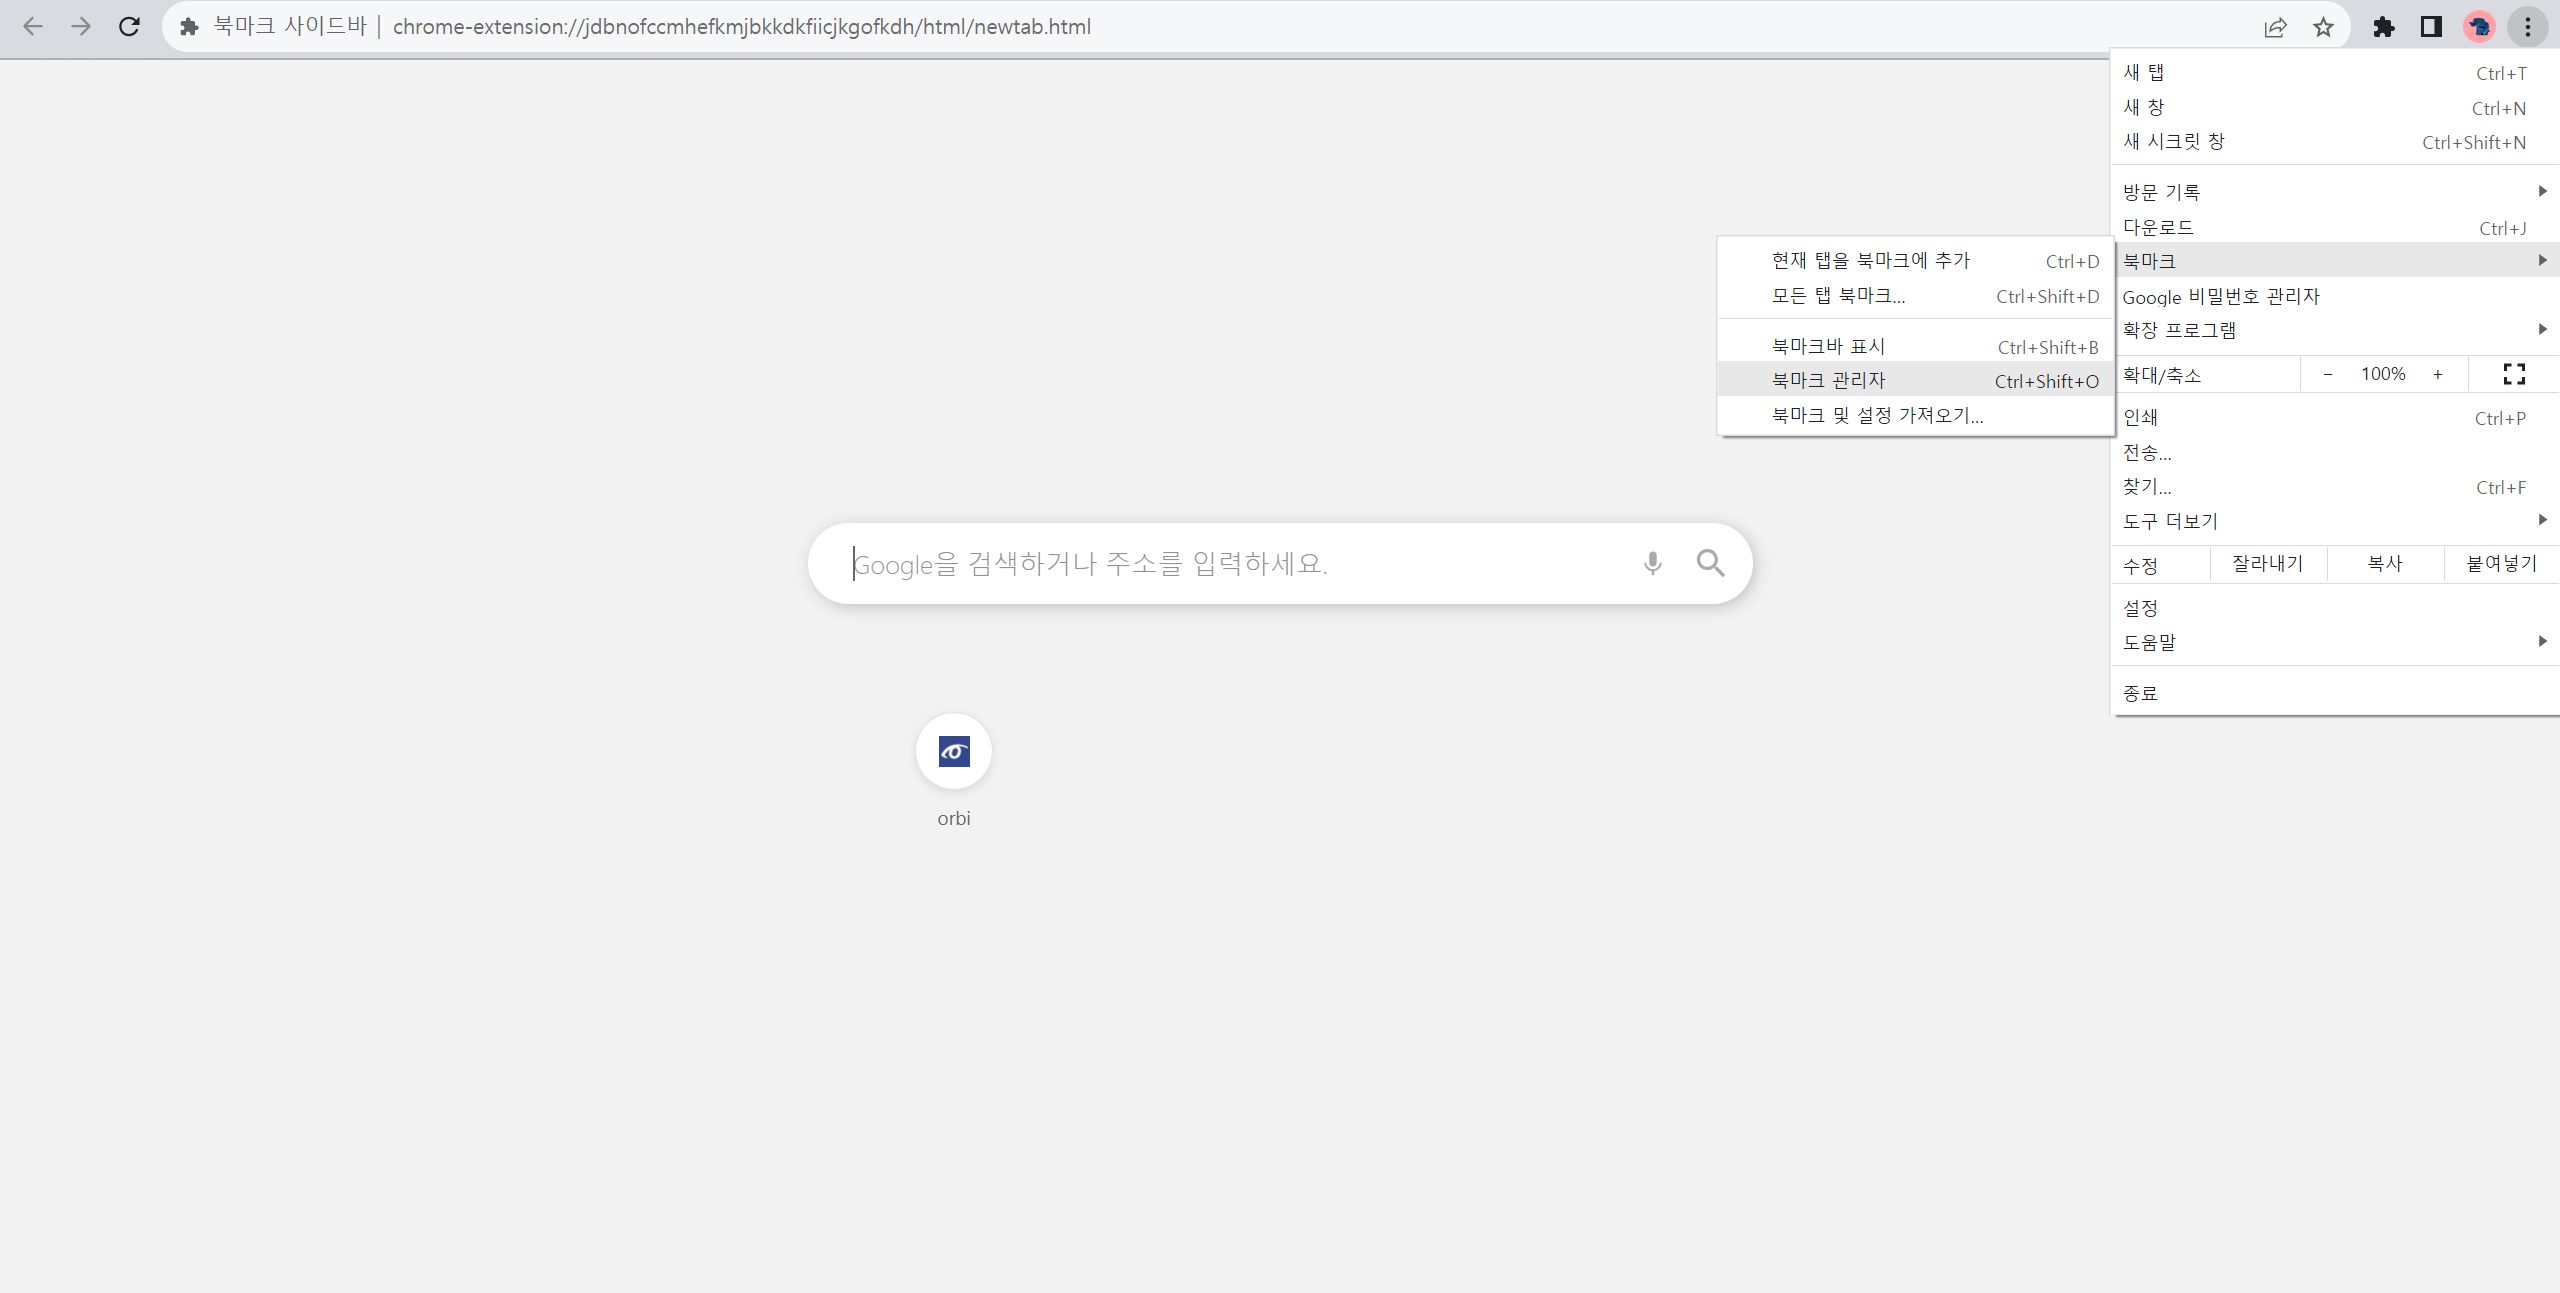Viewport: 2560px width, 1293px height.
Task: Click the browser forward arrow
Action: point(81,27)
